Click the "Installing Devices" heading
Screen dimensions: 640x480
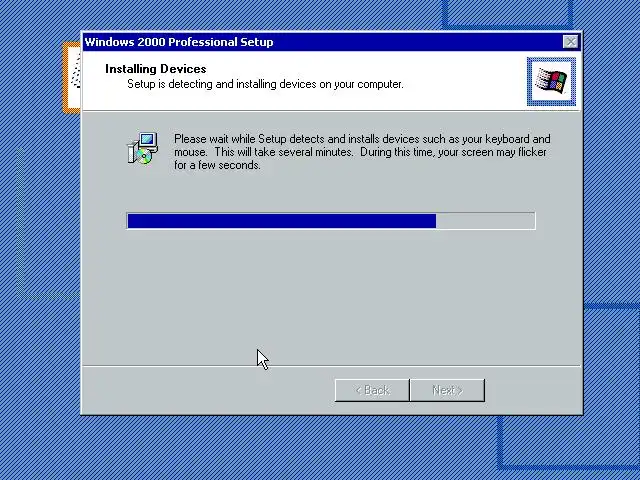156,69
